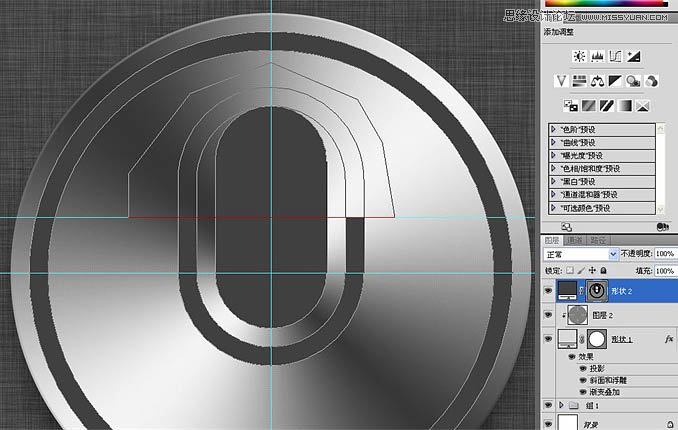
Task: Click the lock position move icon
Action: [x=592, y=270]
